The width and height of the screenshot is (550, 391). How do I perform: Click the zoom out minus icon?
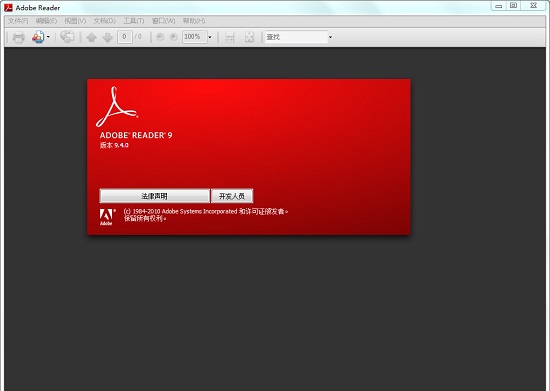(160, 37)
